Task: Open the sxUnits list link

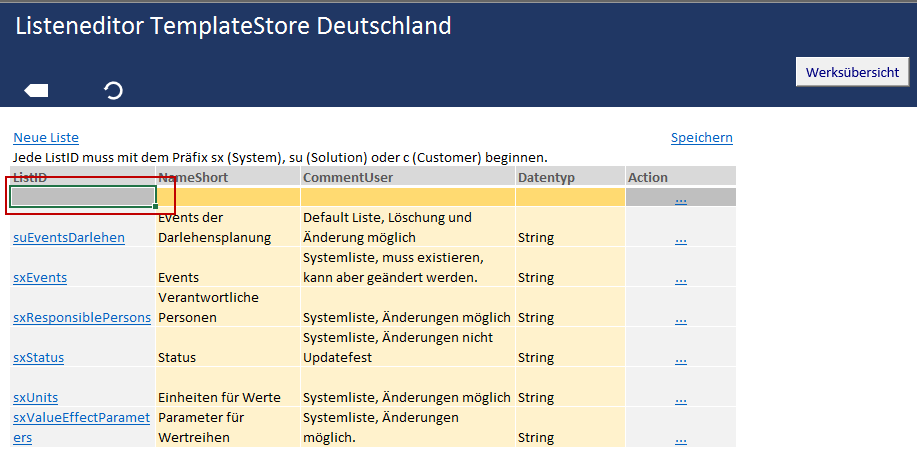Action: [x=36, y=398]
